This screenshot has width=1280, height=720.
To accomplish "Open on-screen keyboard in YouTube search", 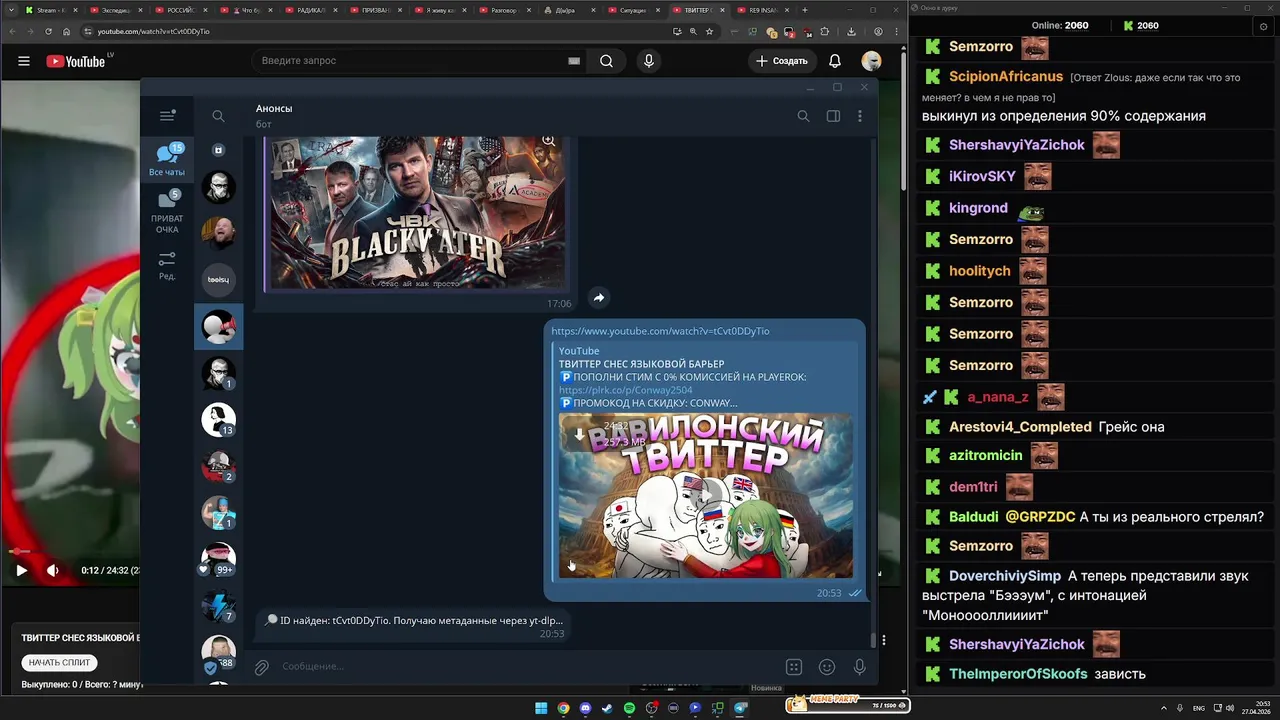I will (x=574, y=61).
